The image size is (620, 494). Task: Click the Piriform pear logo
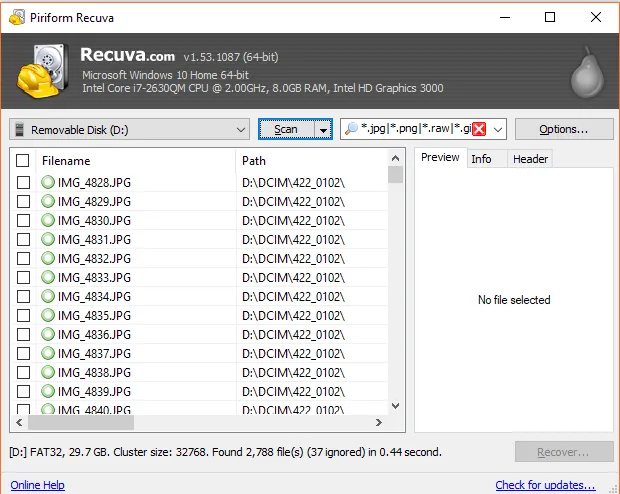tap(587, 72)
